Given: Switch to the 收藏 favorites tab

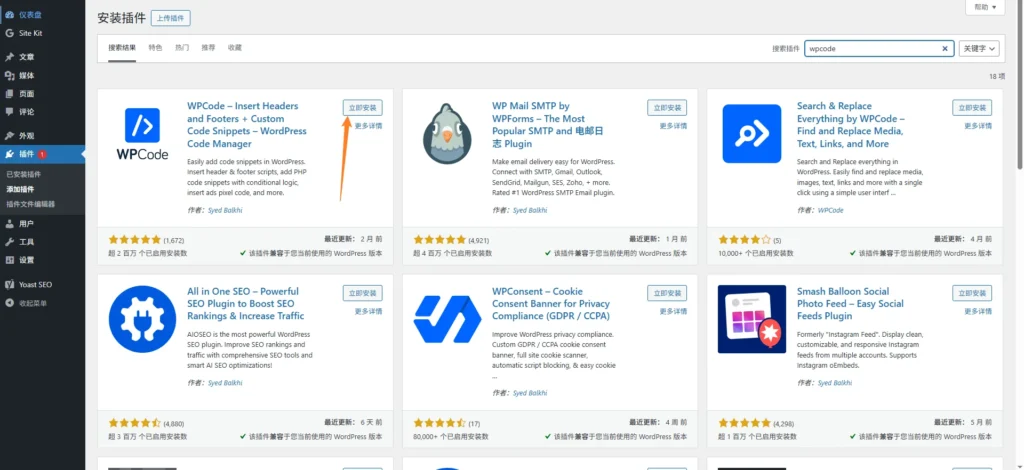Looking at the screenshot, I should click(235, 47).
